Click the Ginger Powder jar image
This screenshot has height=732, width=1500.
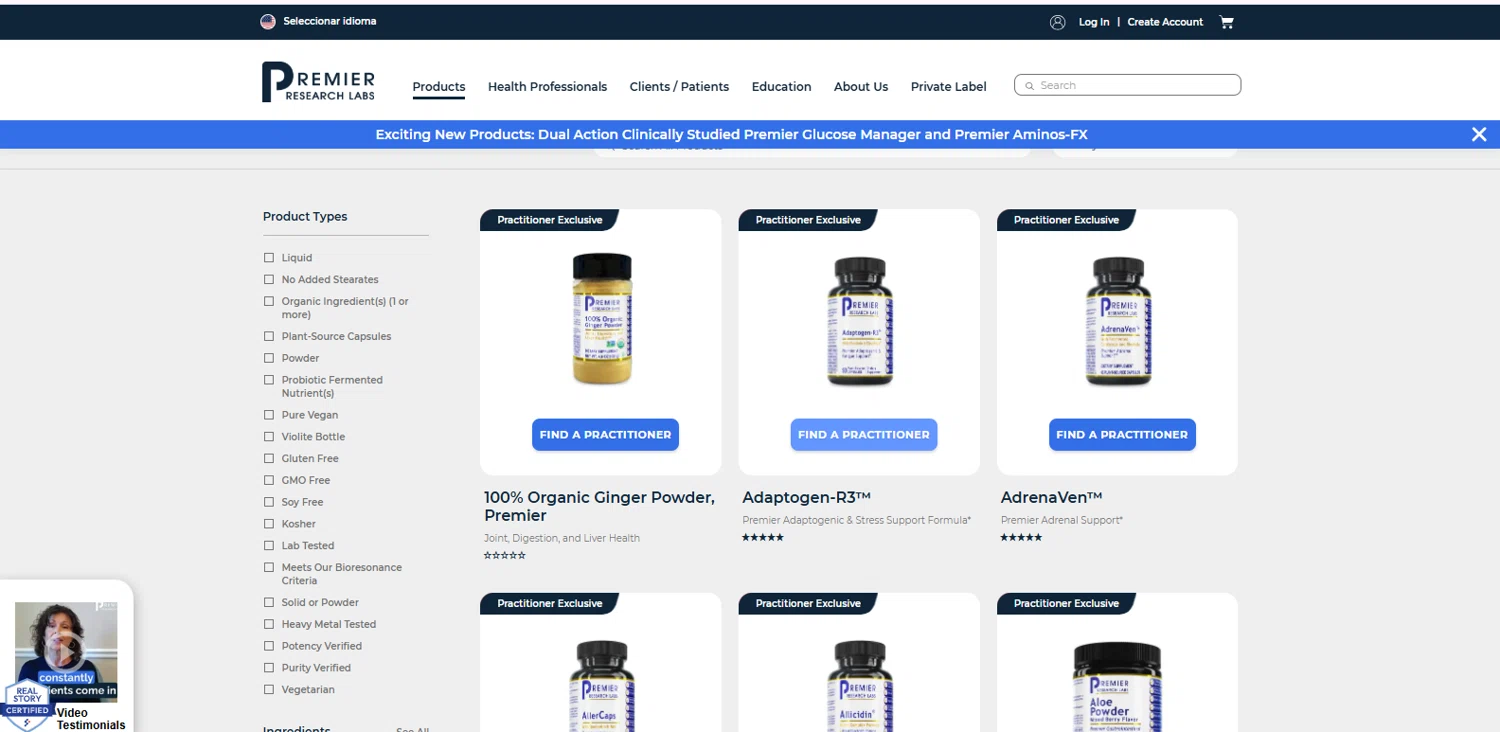coord(602,319)
